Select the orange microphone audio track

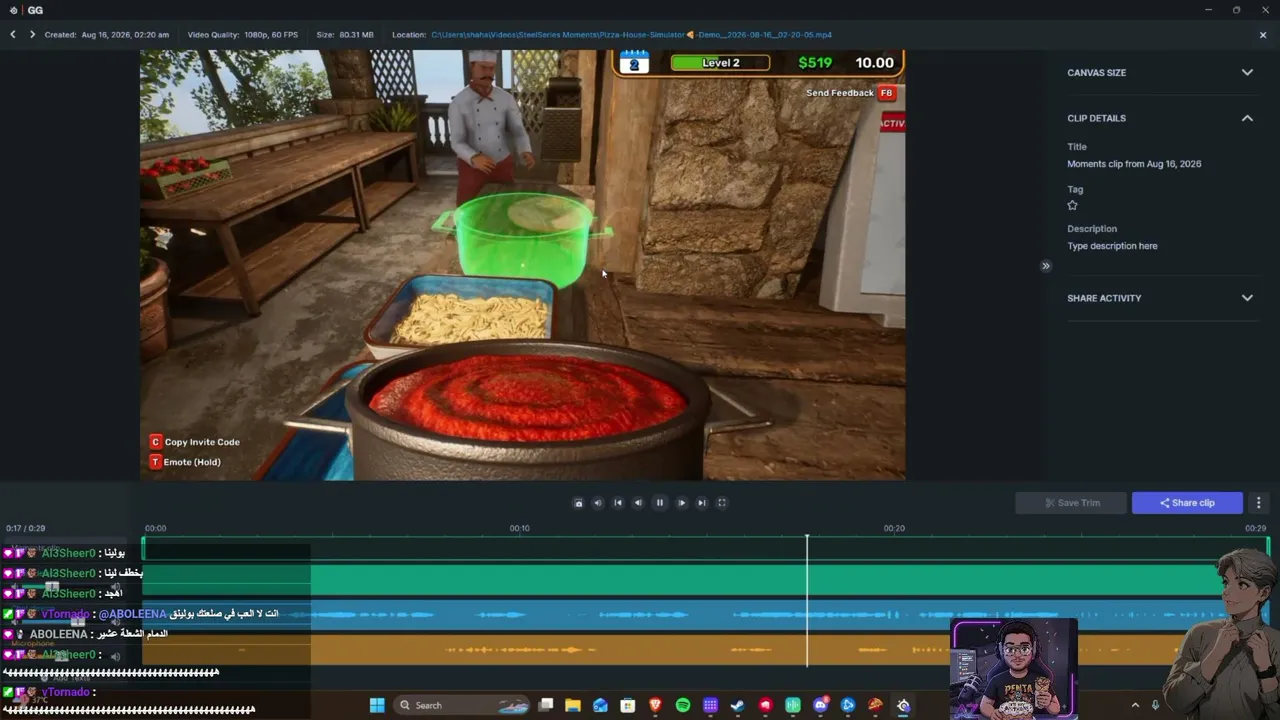(706, 650)
